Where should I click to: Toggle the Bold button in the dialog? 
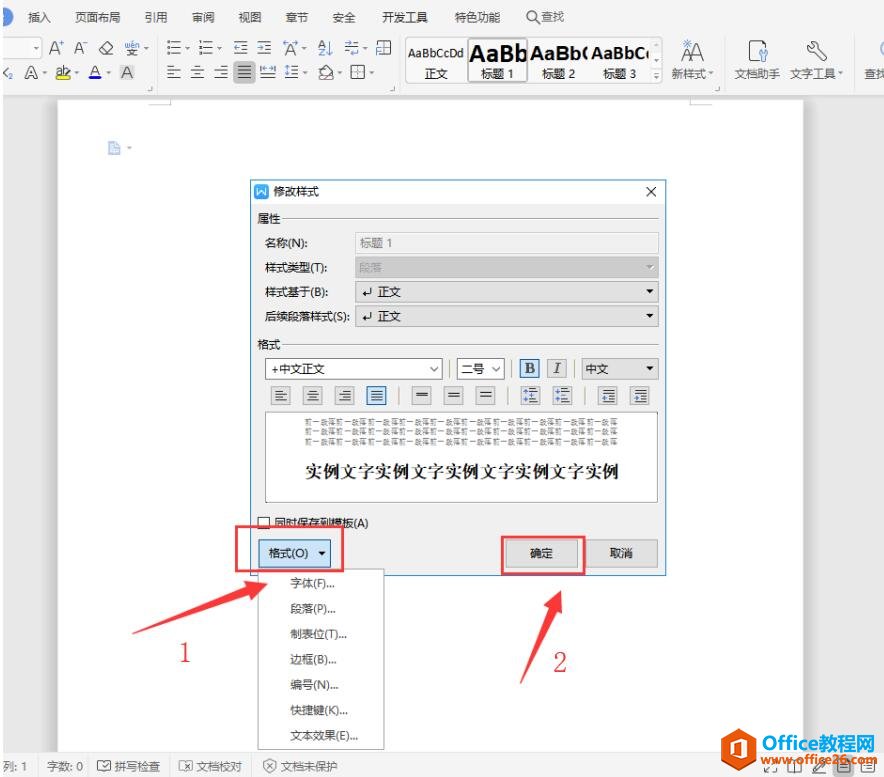[x=529, y=369]
